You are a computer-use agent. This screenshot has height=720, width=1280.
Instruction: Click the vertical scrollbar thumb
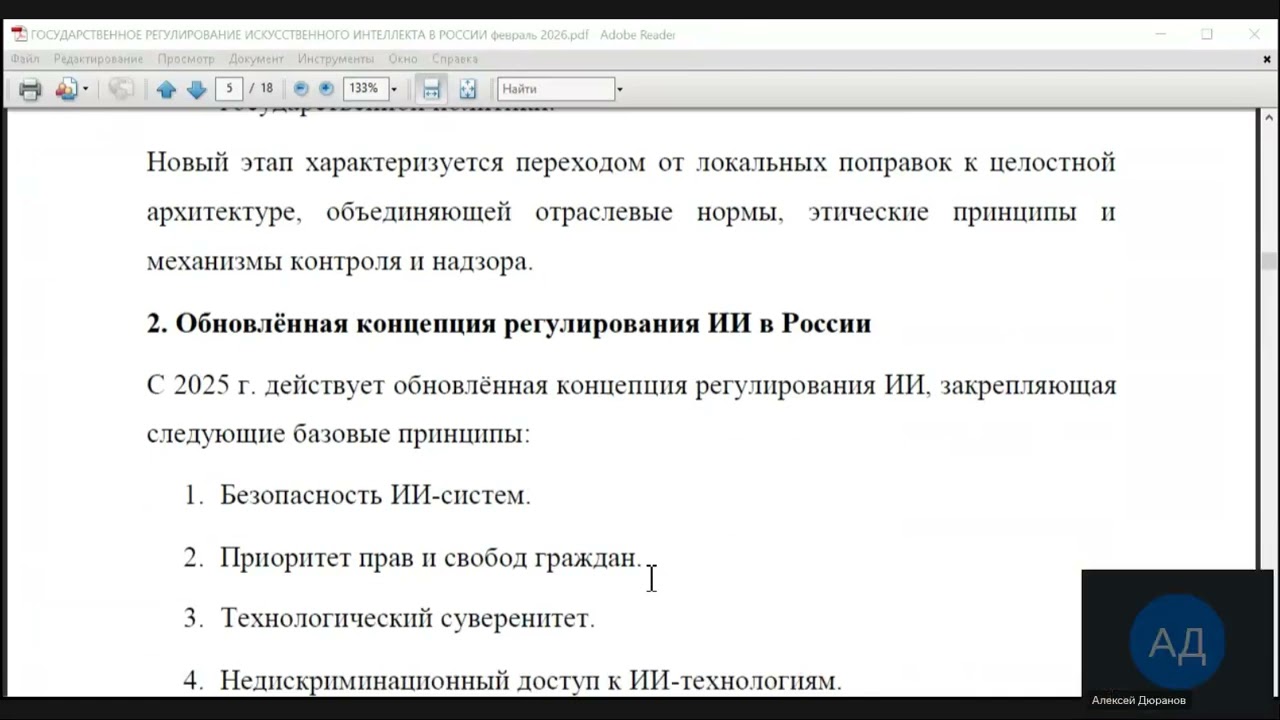[x=1268, y=261]
